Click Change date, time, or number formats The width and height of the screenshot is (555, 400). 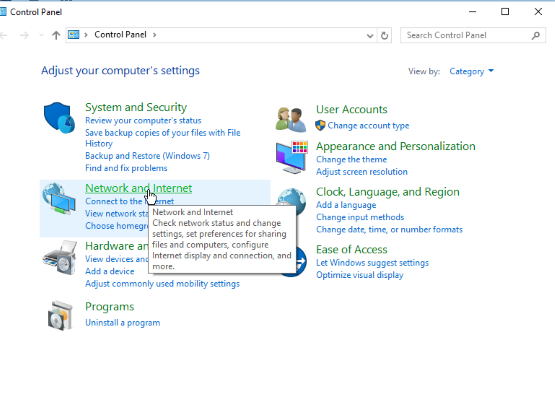[x=389, y=229]
